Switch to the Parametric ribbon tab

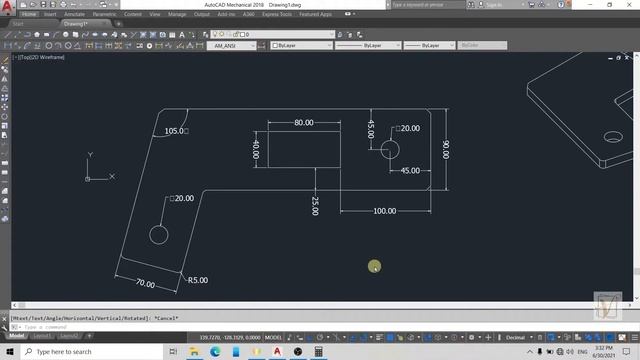coord(104,14)
